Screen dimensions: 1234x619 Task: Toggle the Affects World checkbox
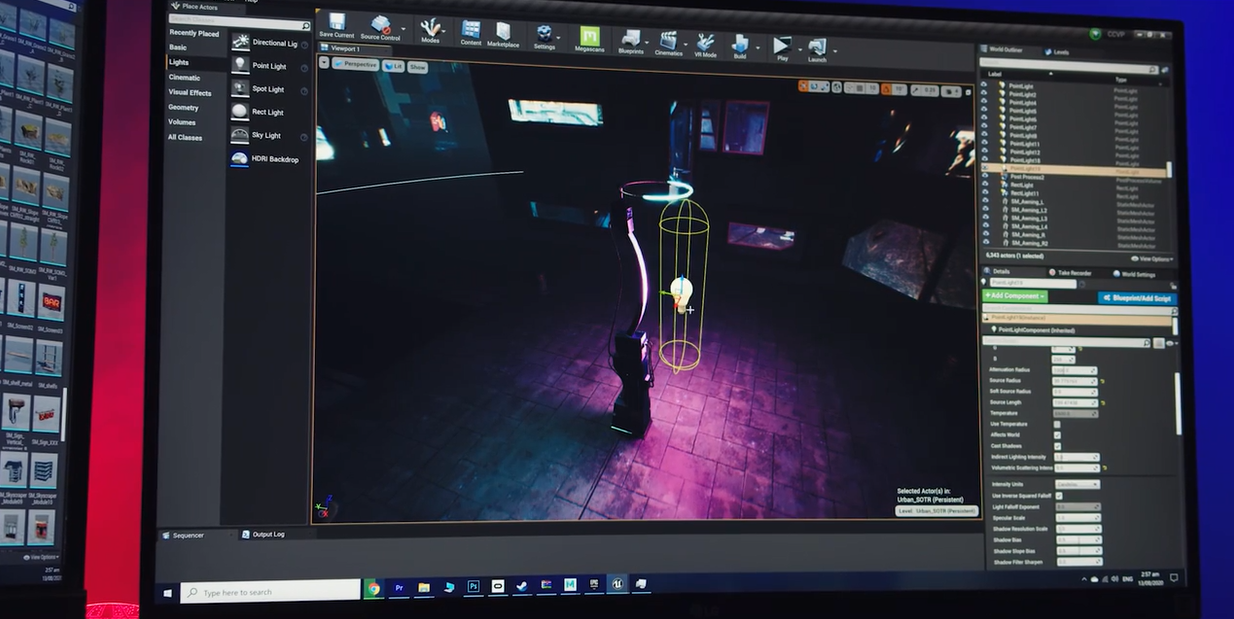(x=1057, y=435)
